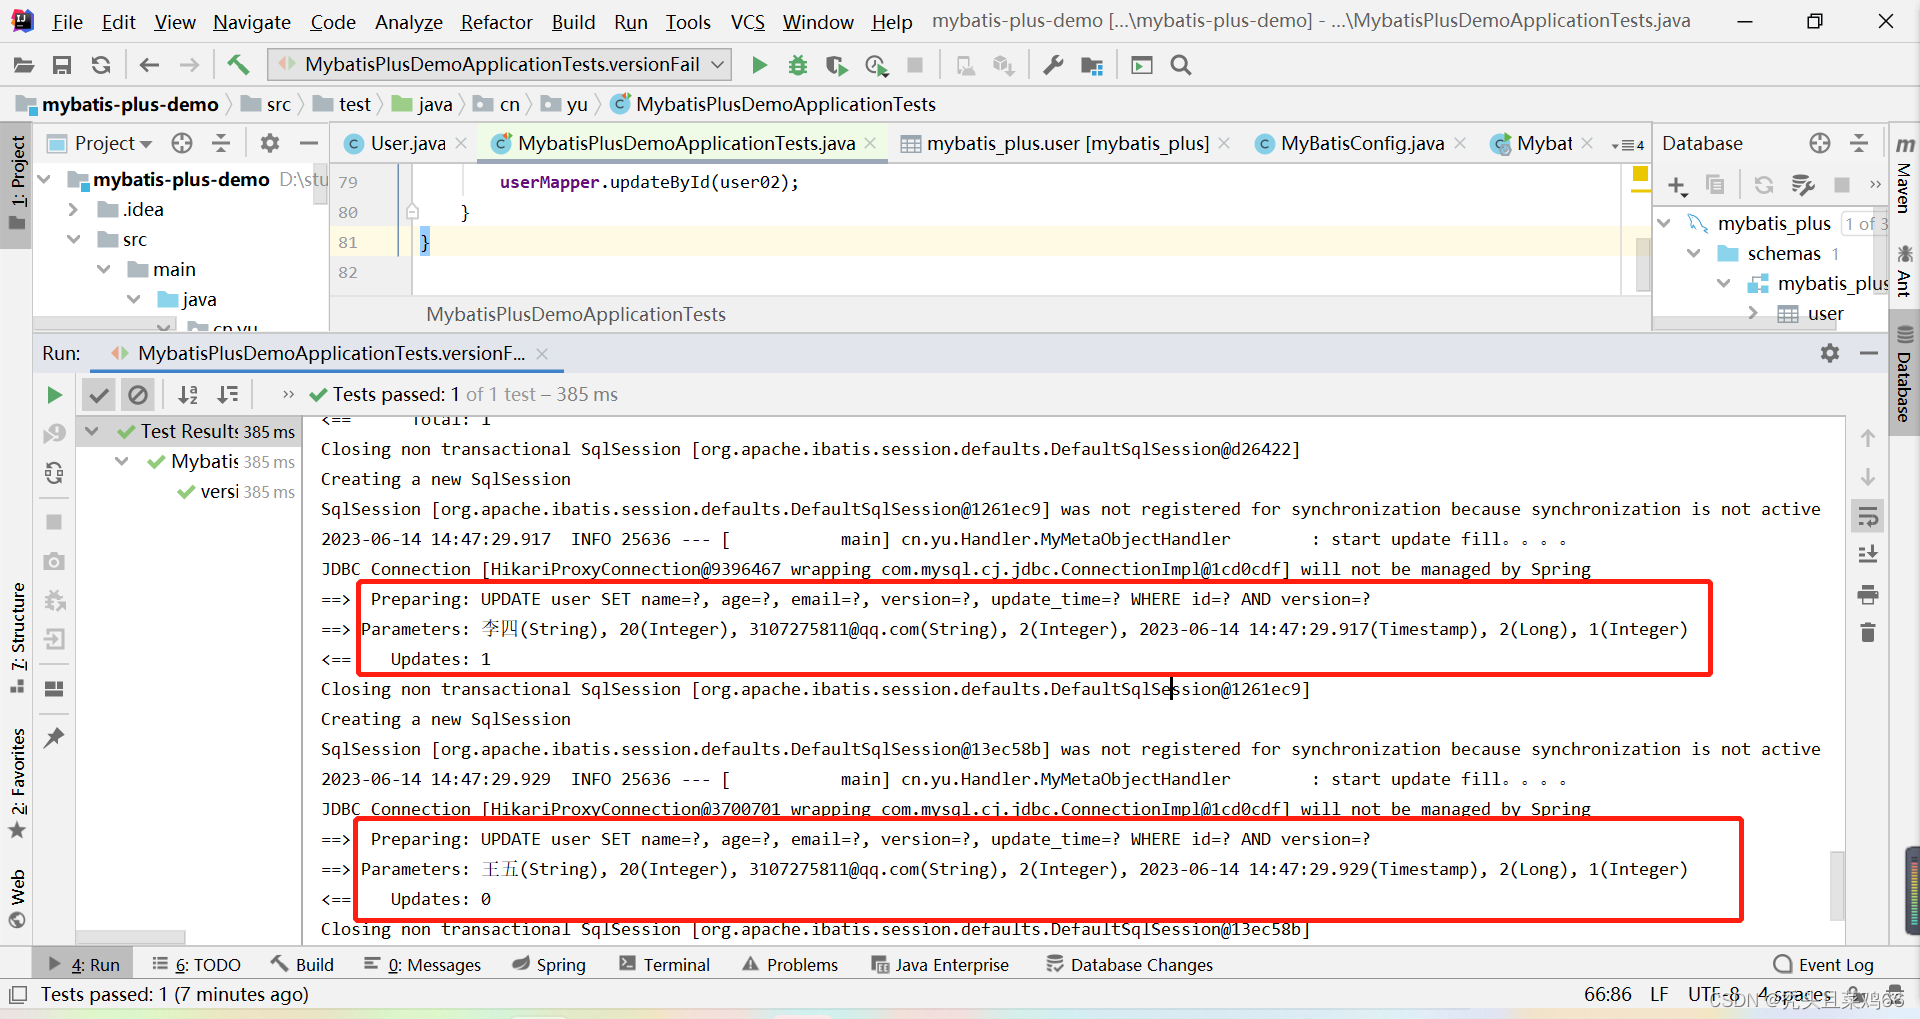Sort test results alphabetically

click(x=188, y=395)
